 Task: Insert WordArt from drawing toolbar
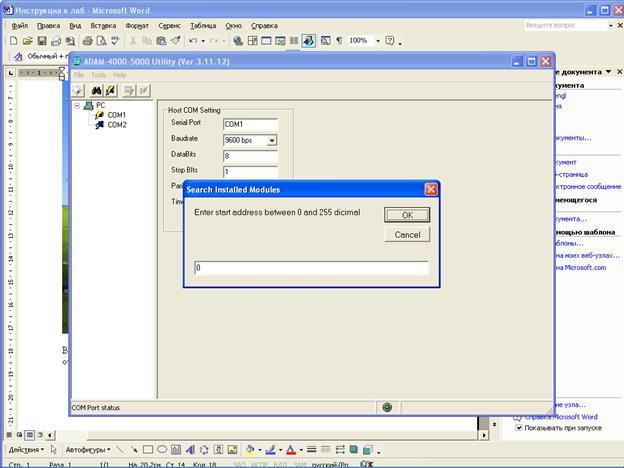[x=190, y=450]
